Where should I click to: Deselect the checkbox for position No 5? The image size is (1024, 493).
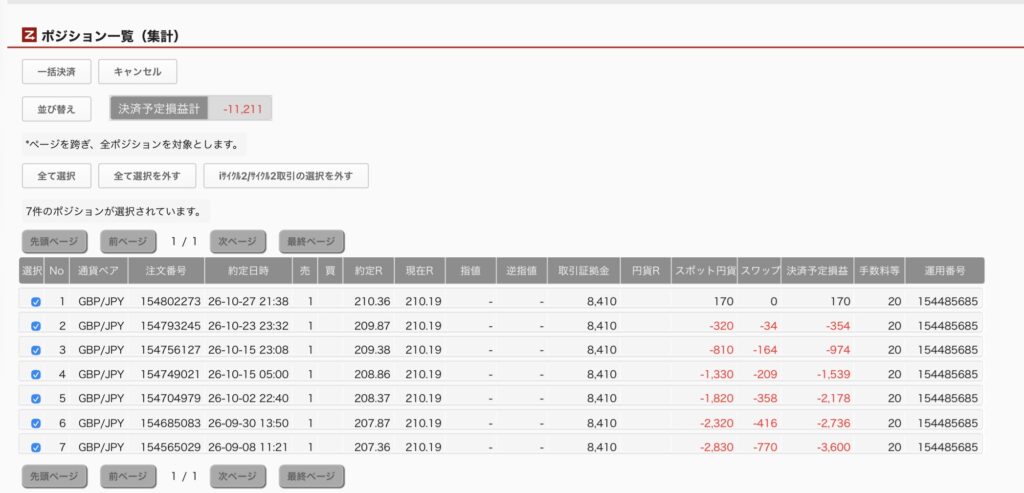click(36, 398)
